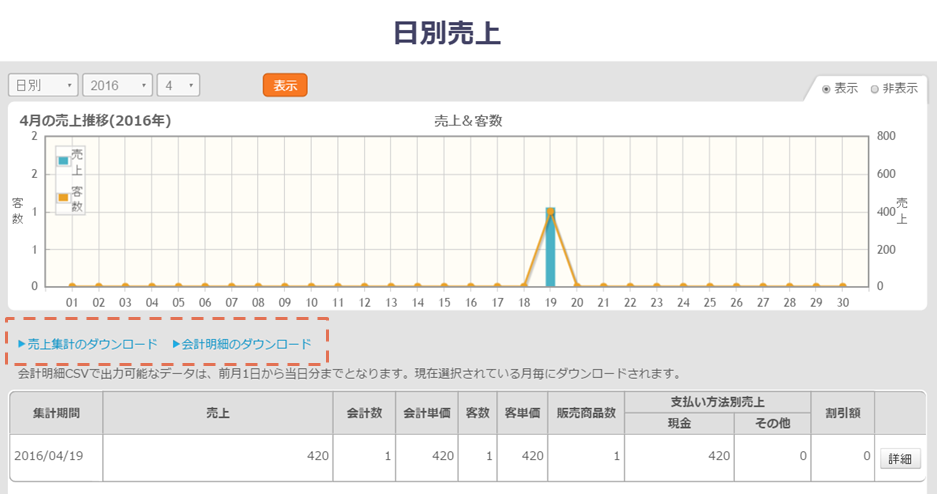The image size is (937, 494).
Task: Open the month dropdown showing 4
Action: click(x=178, y=85)
